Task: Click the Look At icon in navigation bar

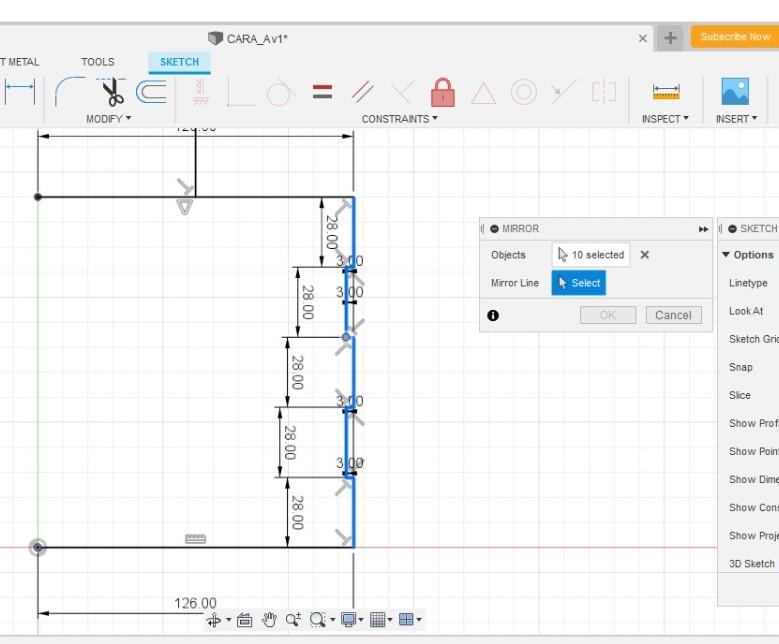Action: [244, 620]
